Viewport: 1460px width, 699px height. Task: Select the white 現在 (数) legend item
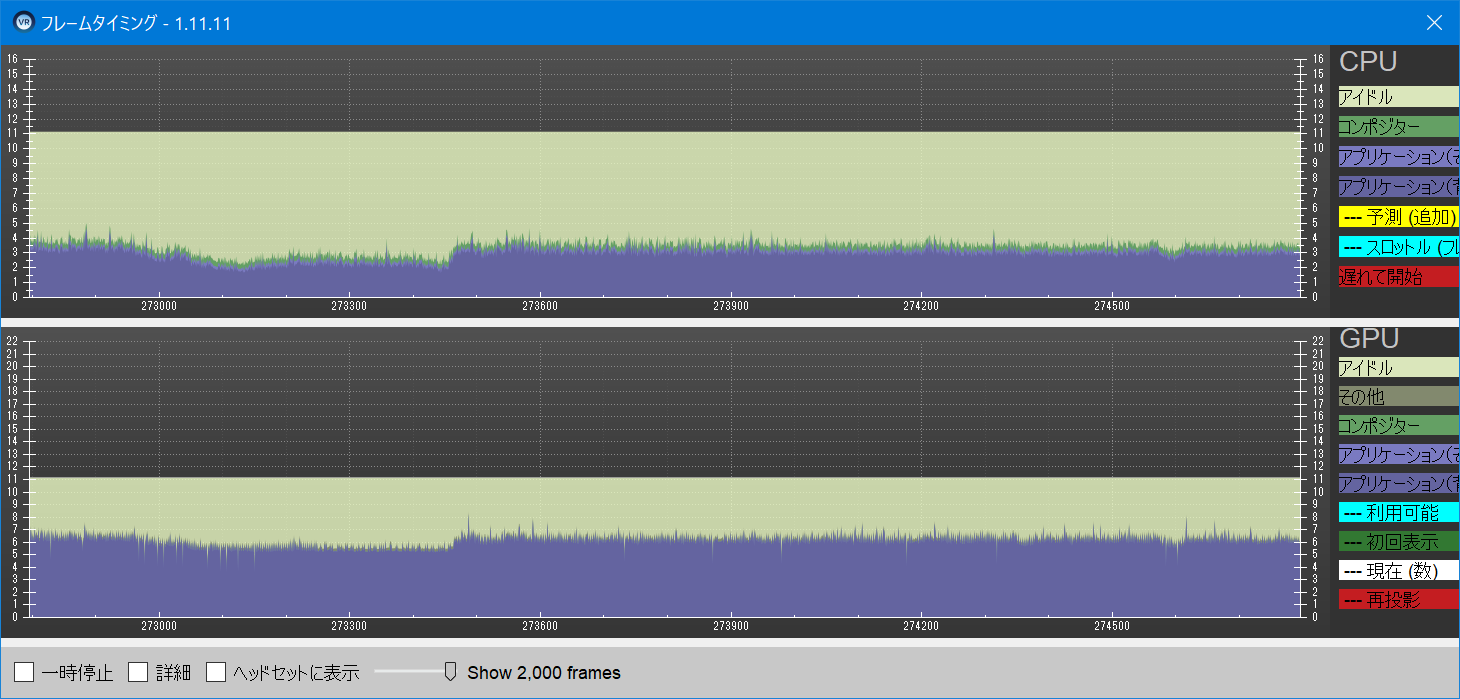click(1398, 571)
